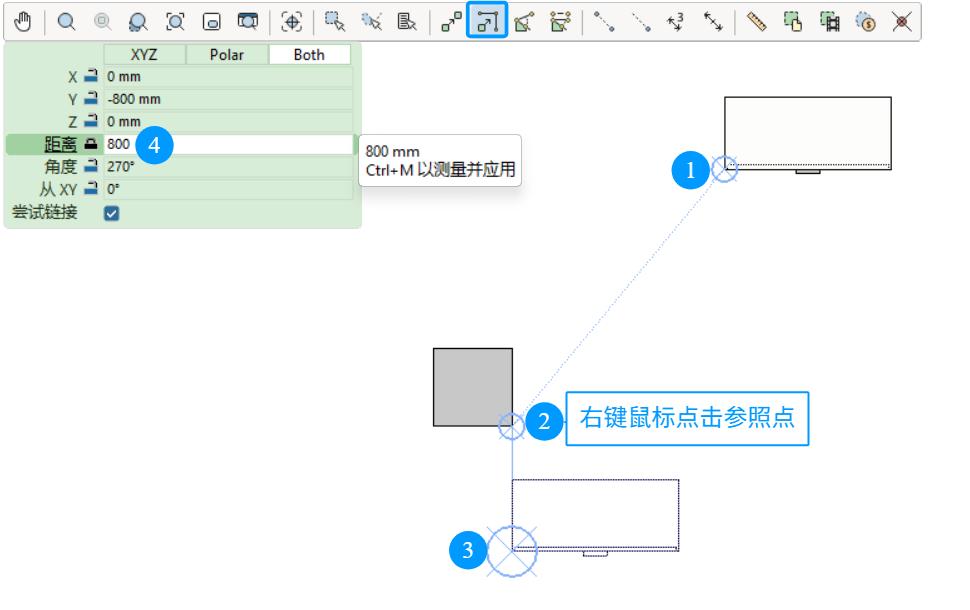
Task: Click the greyed-out magnifier icon
Action: [102, 22]
